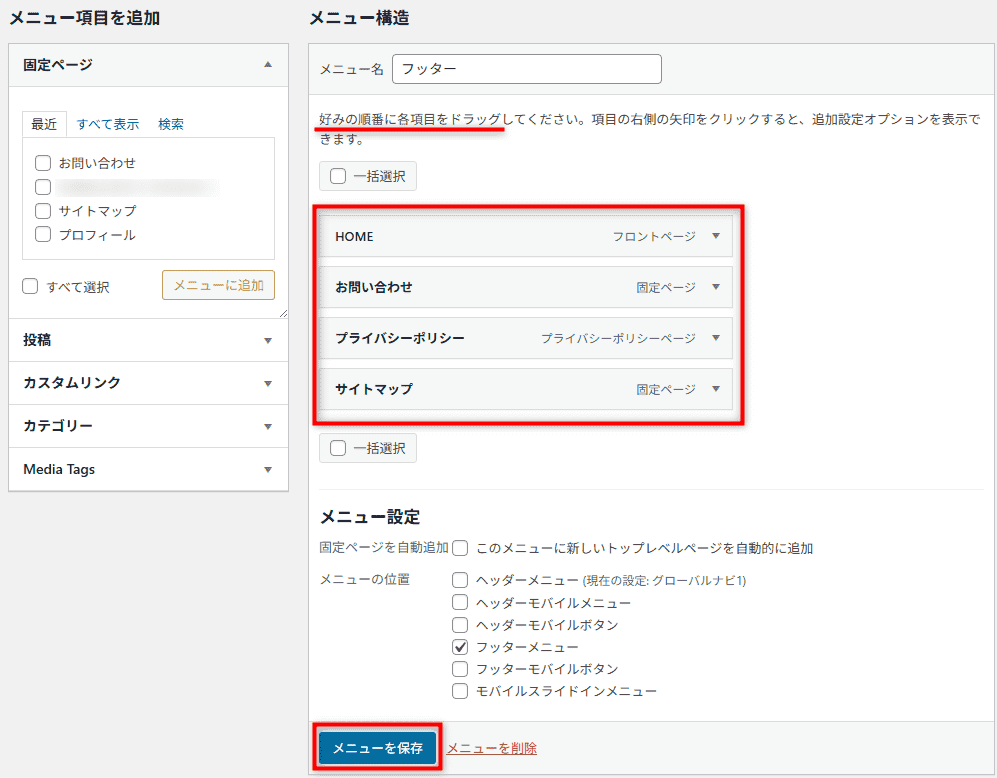The image size is (997, 778).
Task: Check the お問い合わせ page checkbox
Action: click(x=42, y=162)
